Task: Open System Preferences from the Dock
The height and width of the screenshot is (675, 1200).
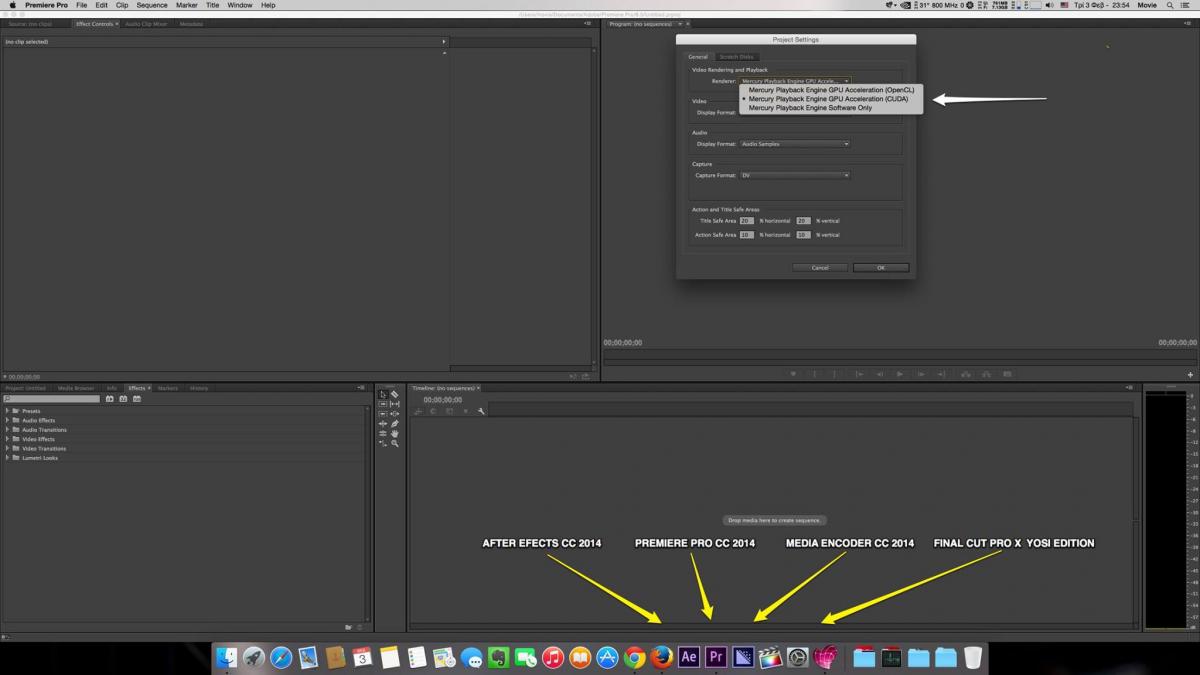Action: coord(797,657)
